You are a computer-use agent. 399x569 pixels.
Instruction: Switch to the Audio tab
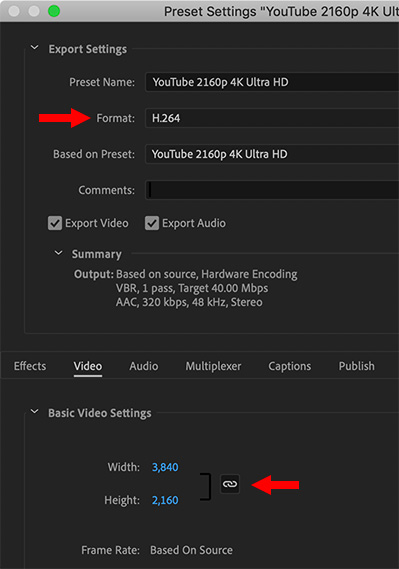144,366
